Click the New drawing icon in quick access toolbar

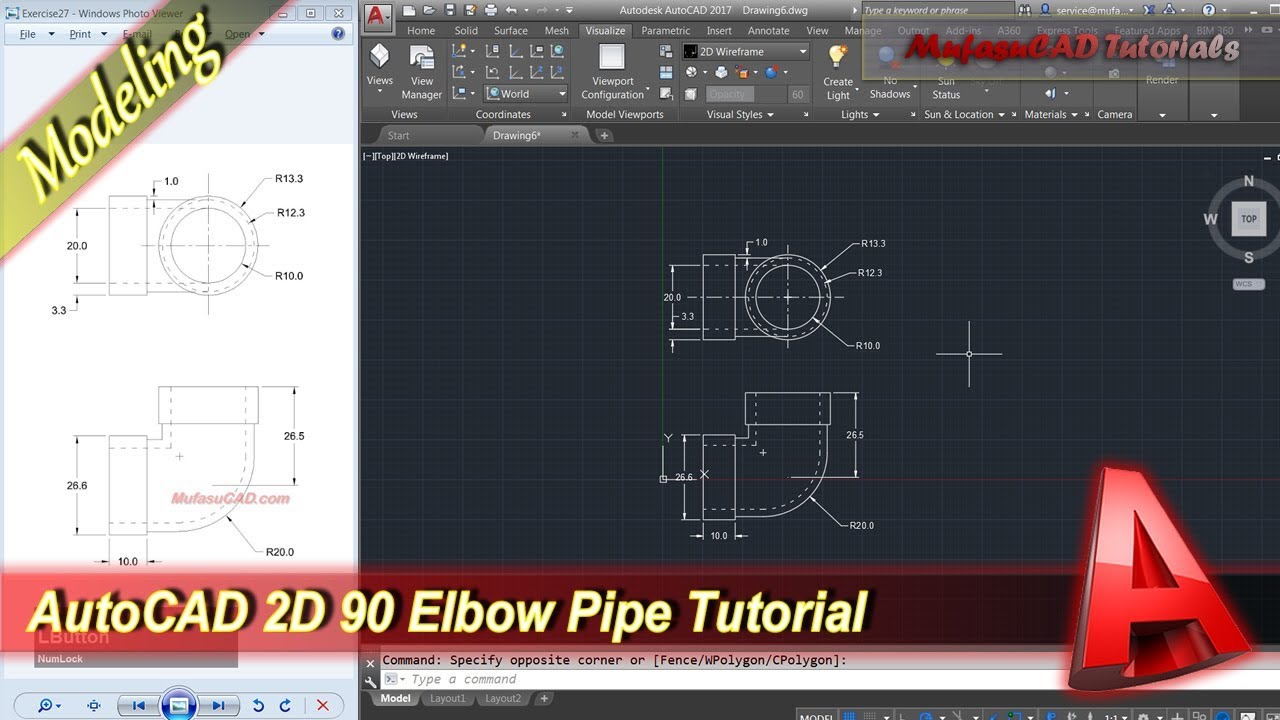click(410, 10)
